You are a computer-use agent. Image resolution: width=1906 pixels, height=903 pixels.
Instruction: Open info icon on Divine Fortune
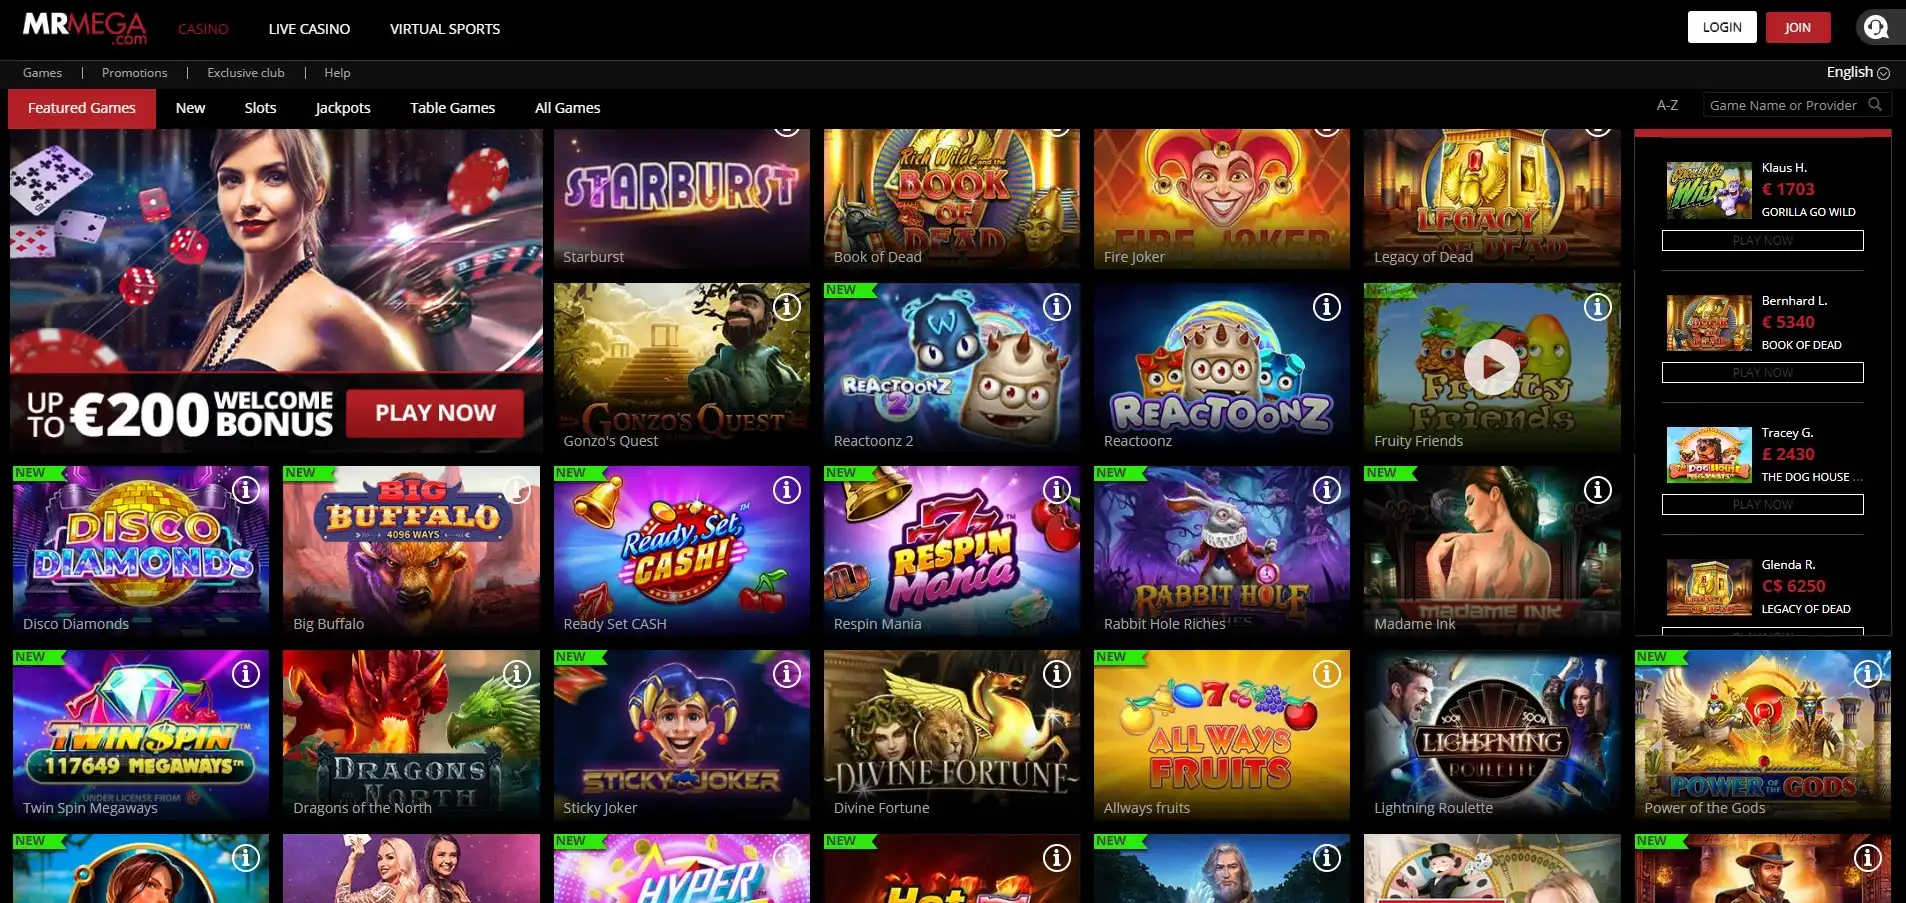1057,674
